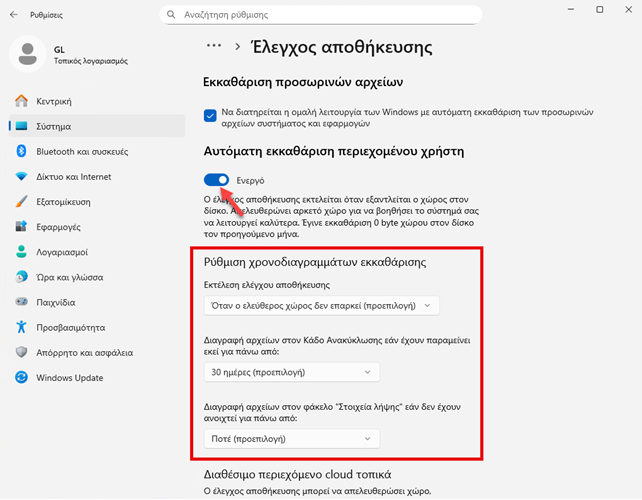This screenshot has width=642, height=500.
Task: Click the Windows Update refresh icon
Action: tap(21, 377)
